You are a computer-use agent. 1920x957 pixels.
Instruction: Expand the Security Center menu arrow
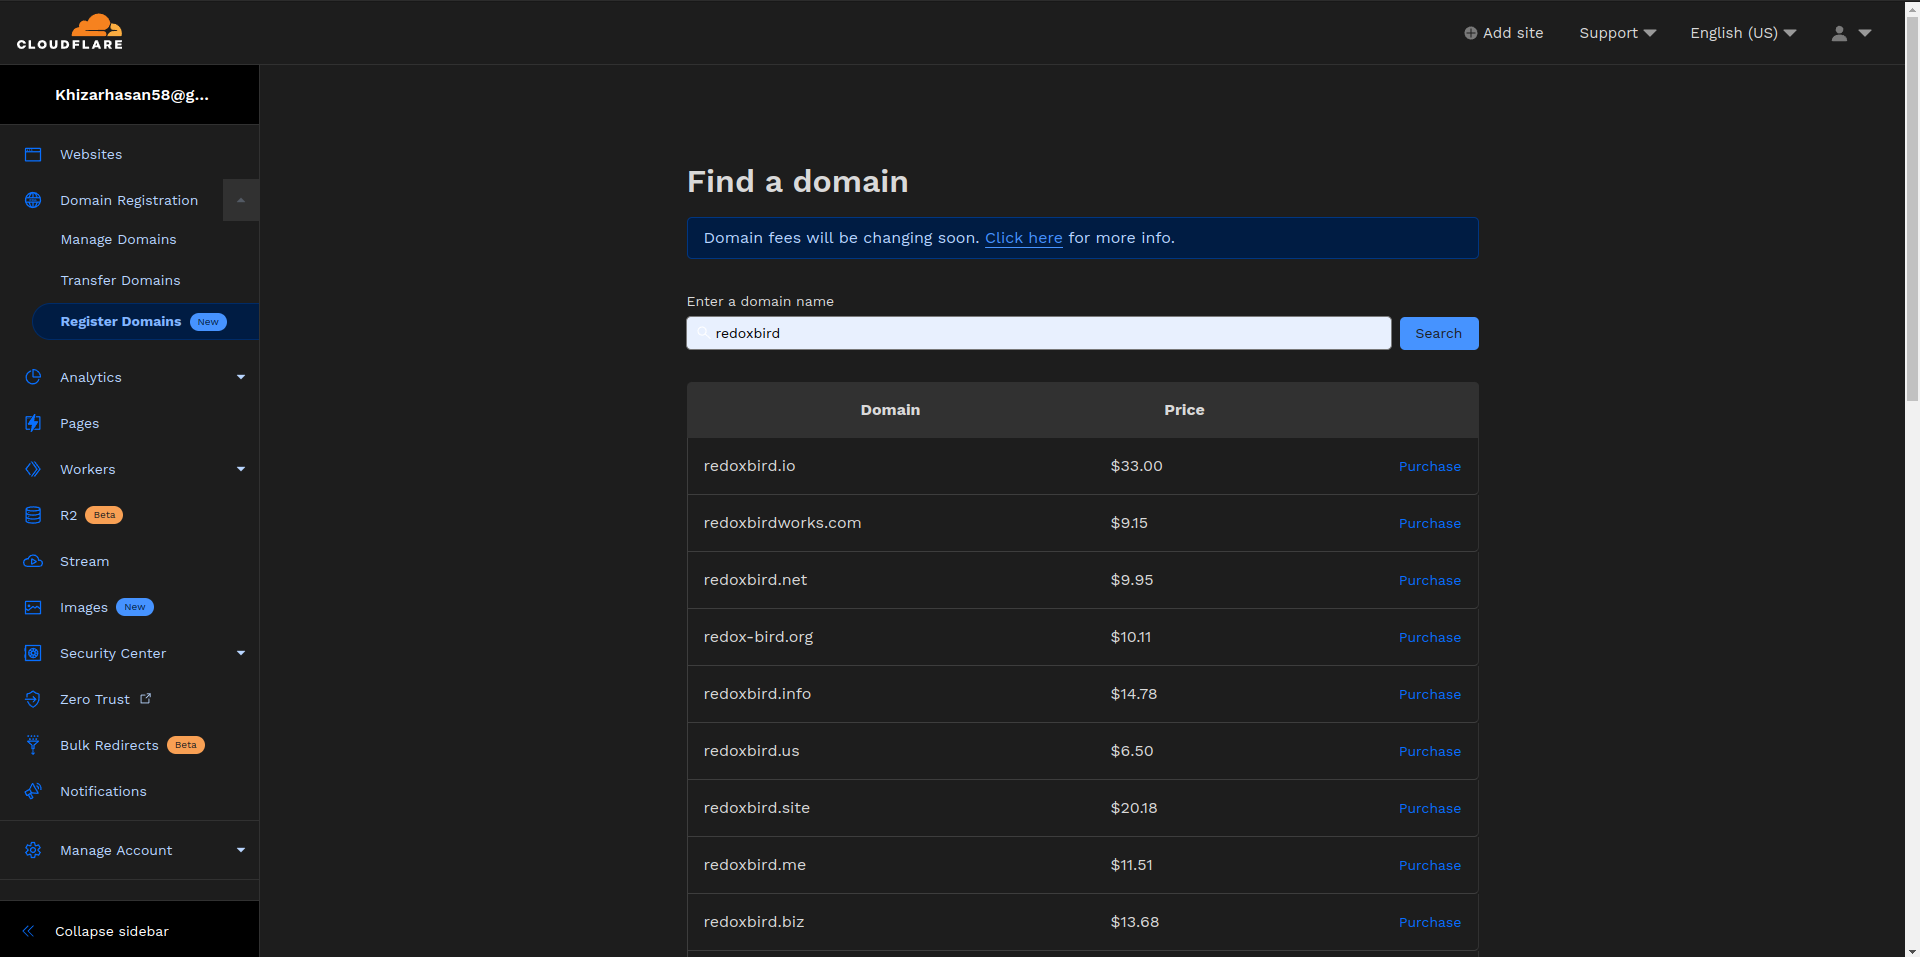(241, 653)
